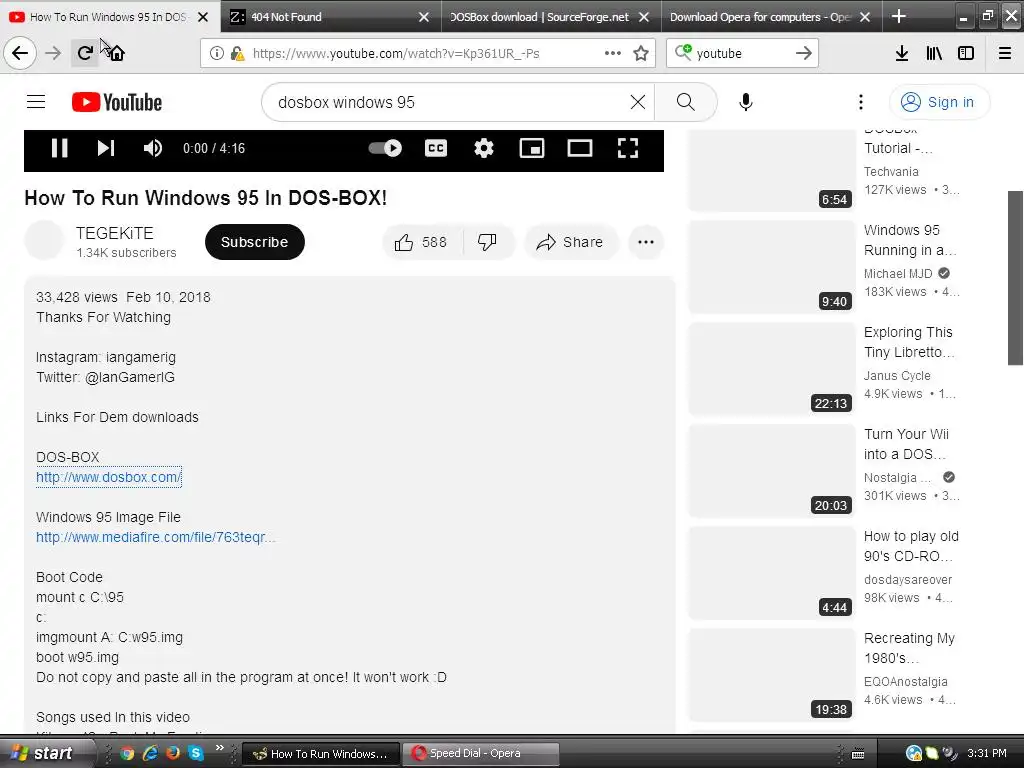Screen dimensions: 1024x768
Task: Open the mediafire Windows 95 image link
Action: (155, 537)
